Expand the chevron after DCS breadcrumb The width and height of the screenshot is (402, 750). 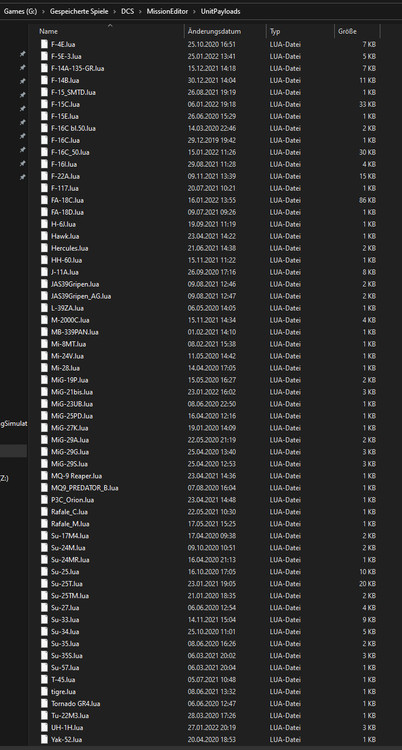[141, 11]
